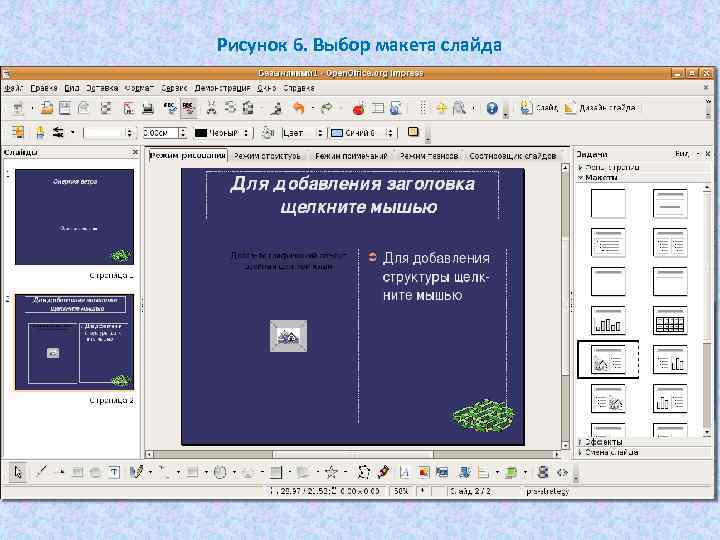Select the Stars shapes tool
Viewport: 720px width, 540px height.
coord(331,472)
